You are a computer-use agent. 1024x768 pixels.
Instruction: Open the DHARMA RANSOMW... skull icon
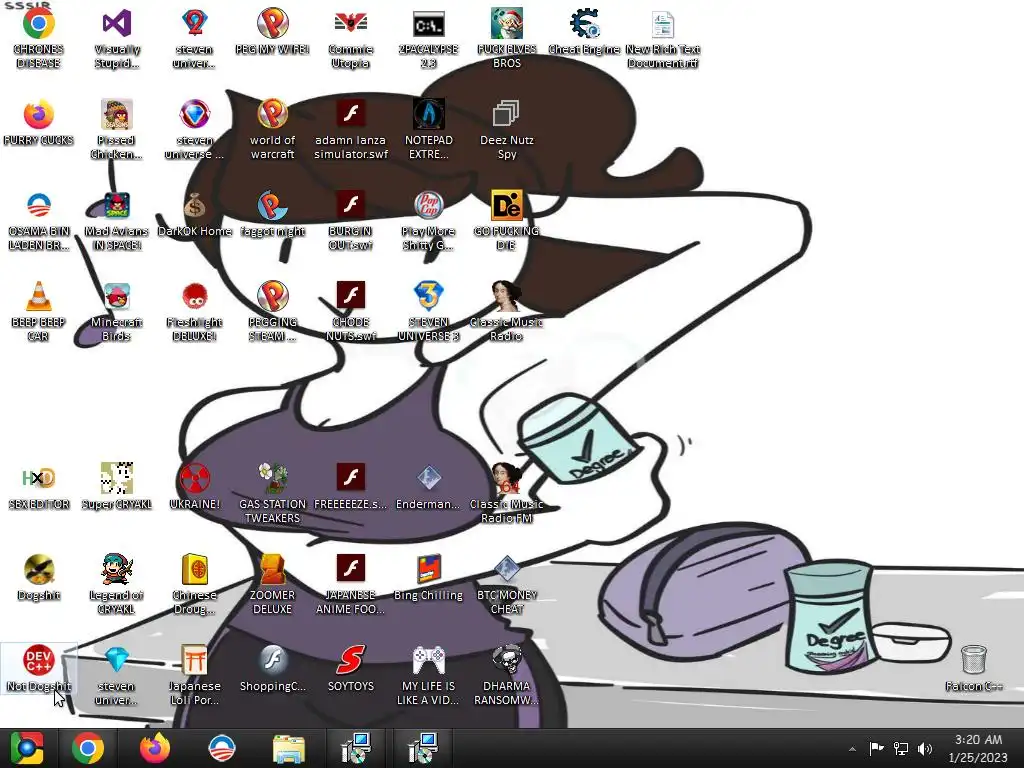coord(507,675)
